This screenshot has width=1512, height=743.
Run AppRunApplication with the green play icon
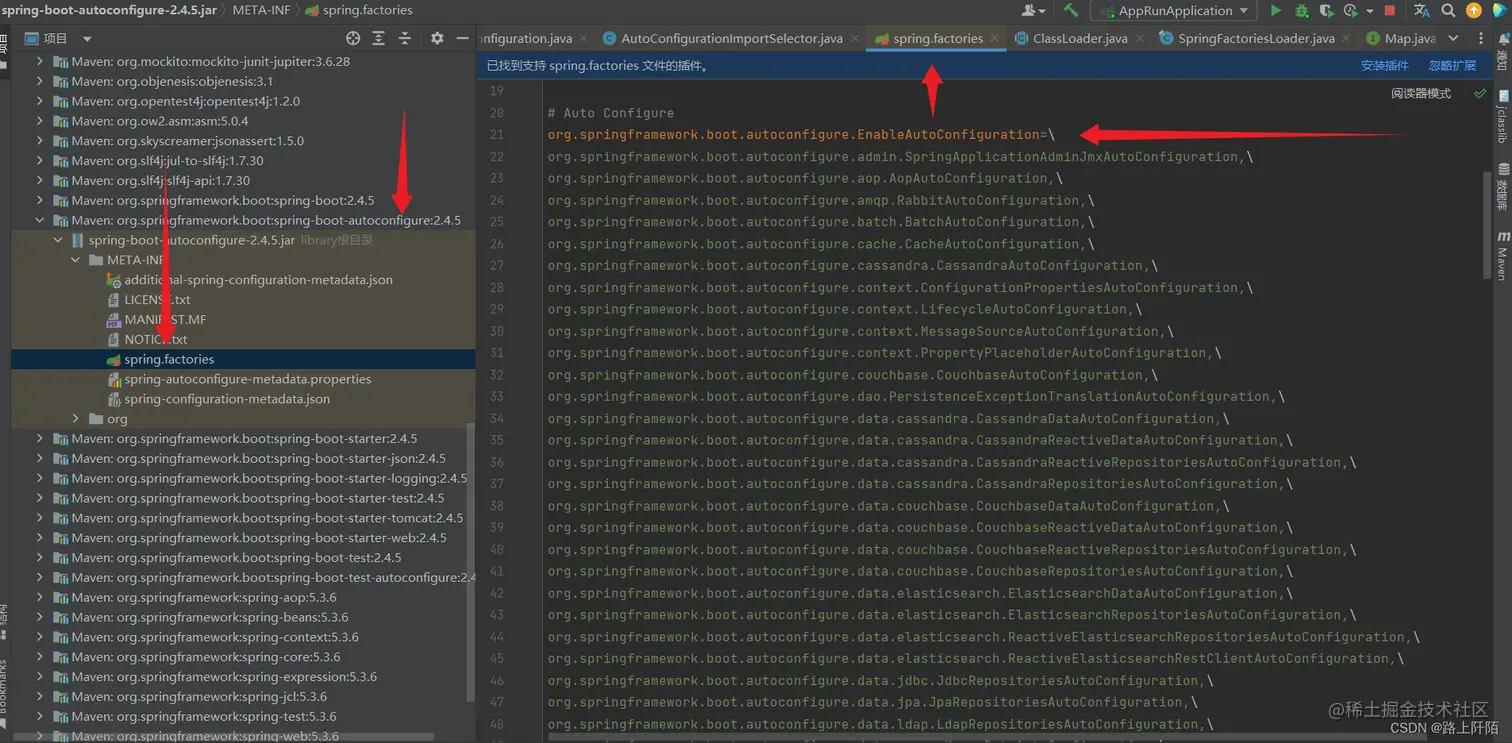[1275, 10]
